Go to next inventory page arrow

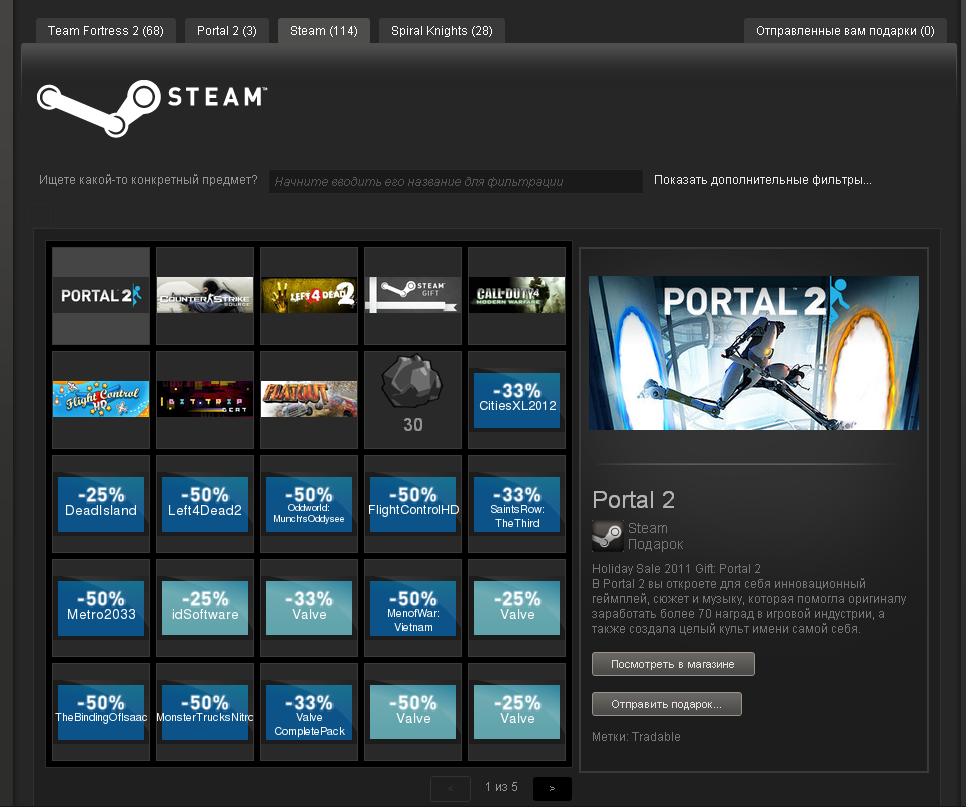click(552, 788)
